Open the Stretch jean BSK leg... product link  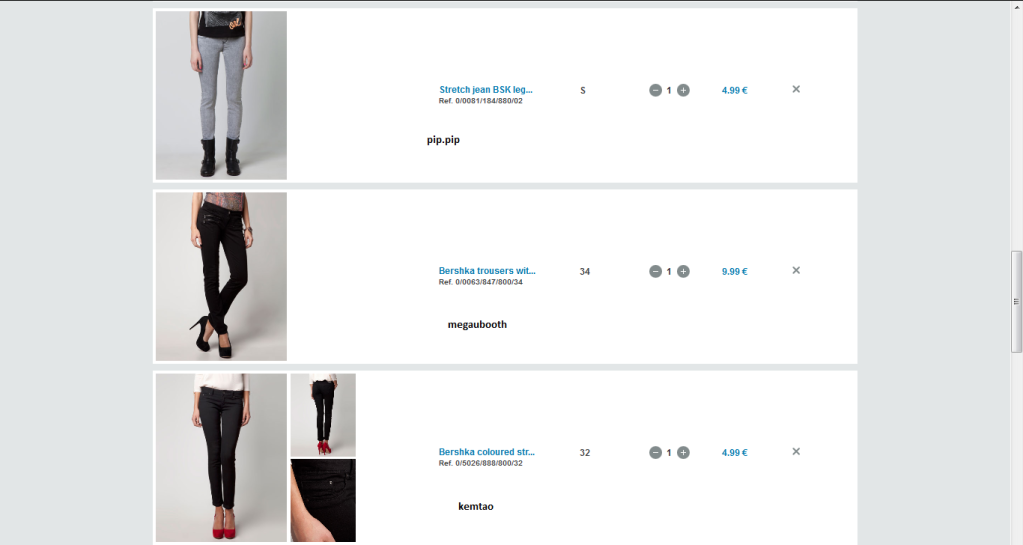click(485, 89)
